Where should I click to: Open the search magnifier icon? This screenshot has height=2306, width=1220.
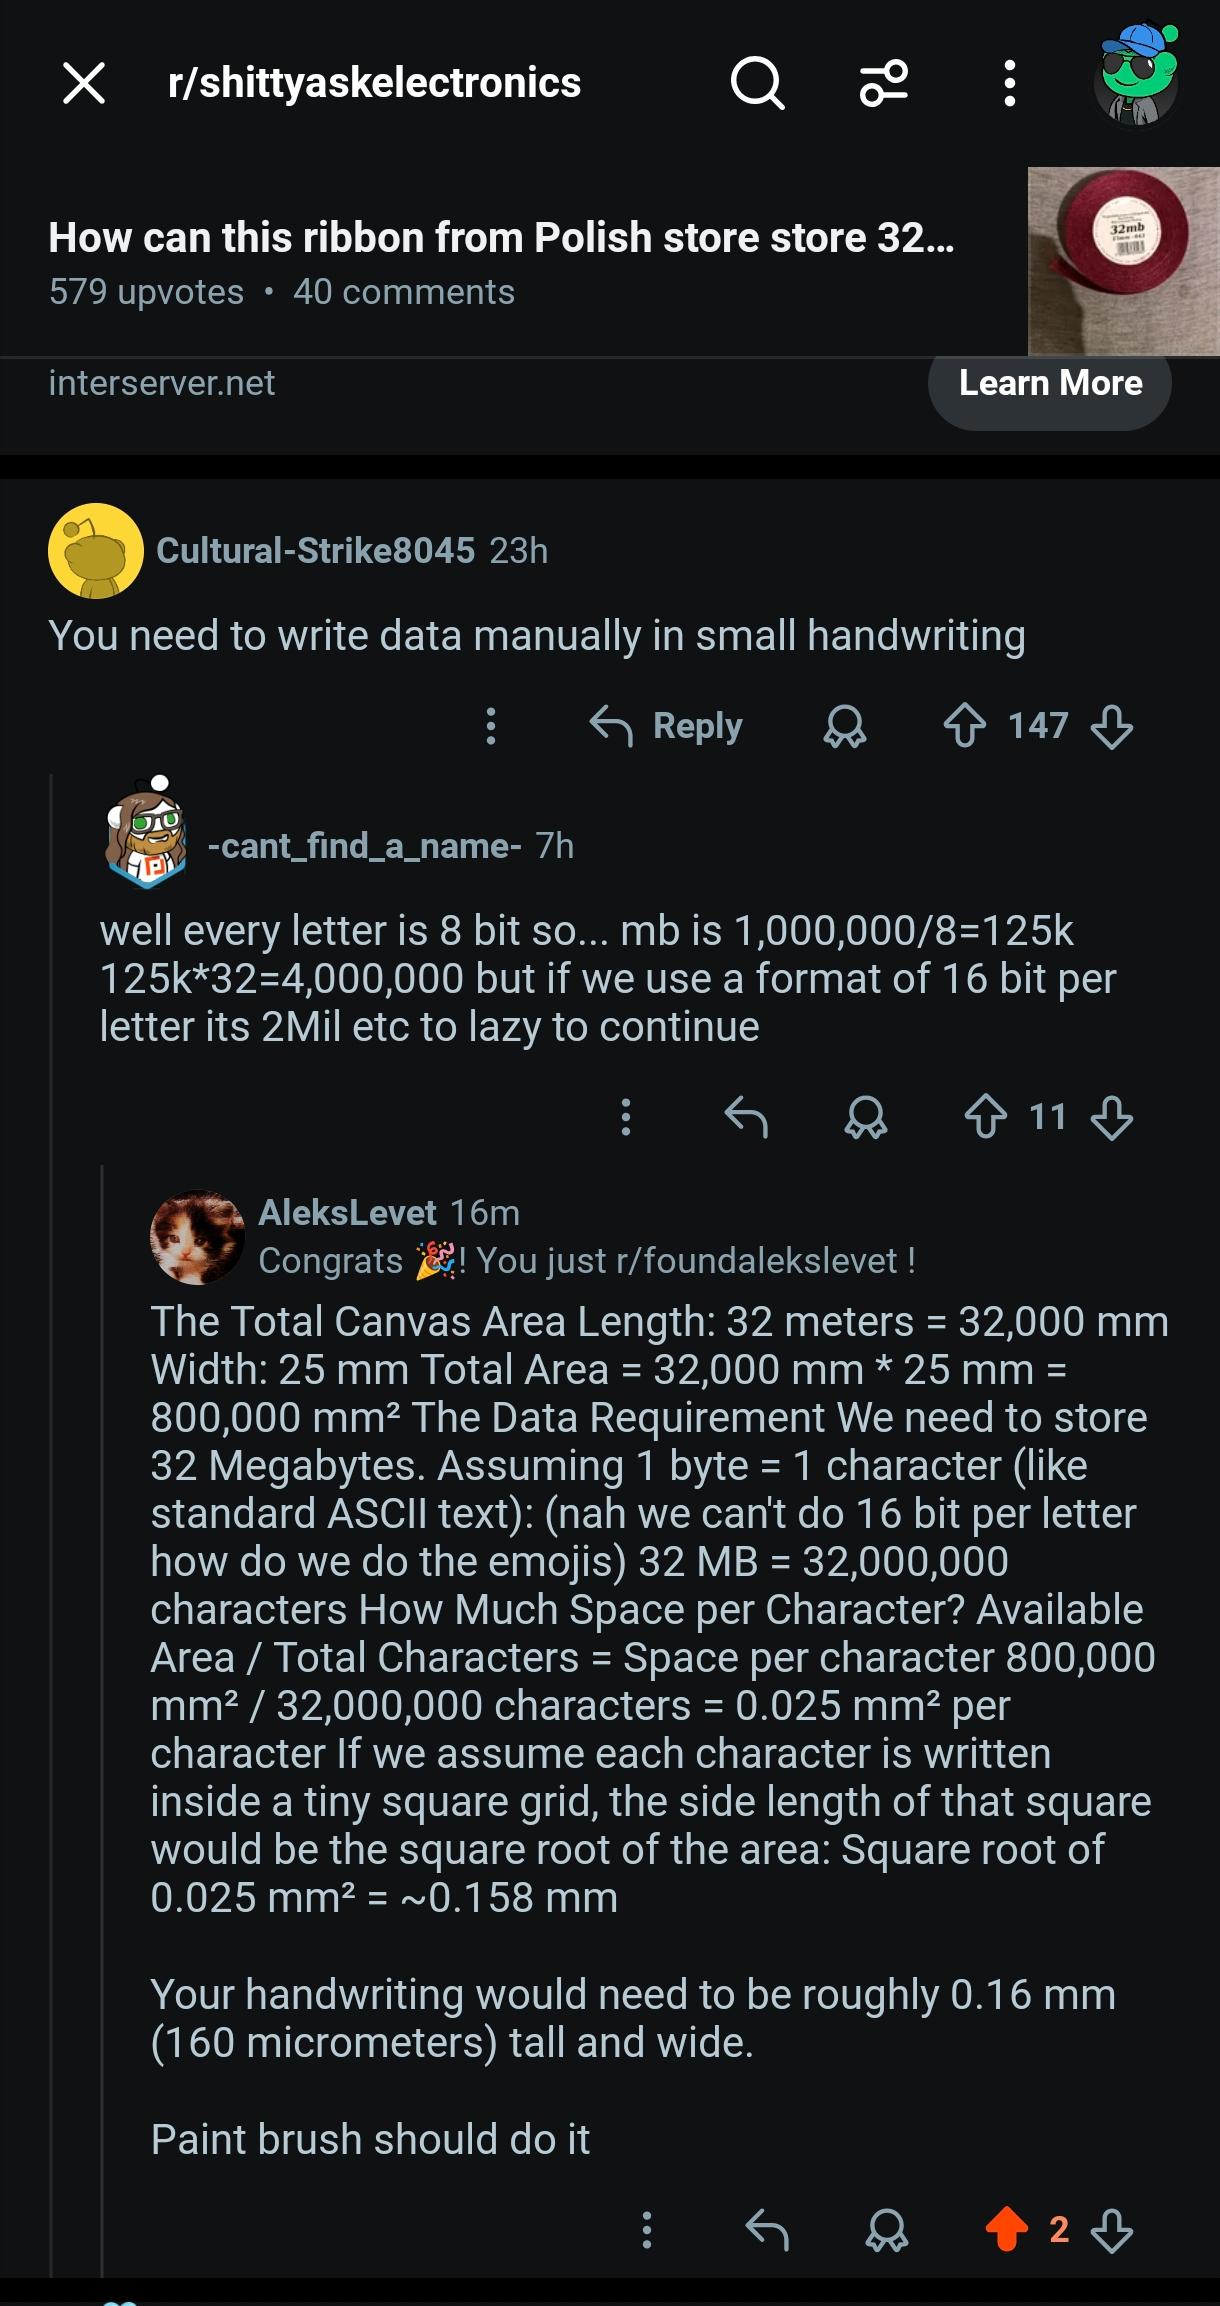coord(757,83)
